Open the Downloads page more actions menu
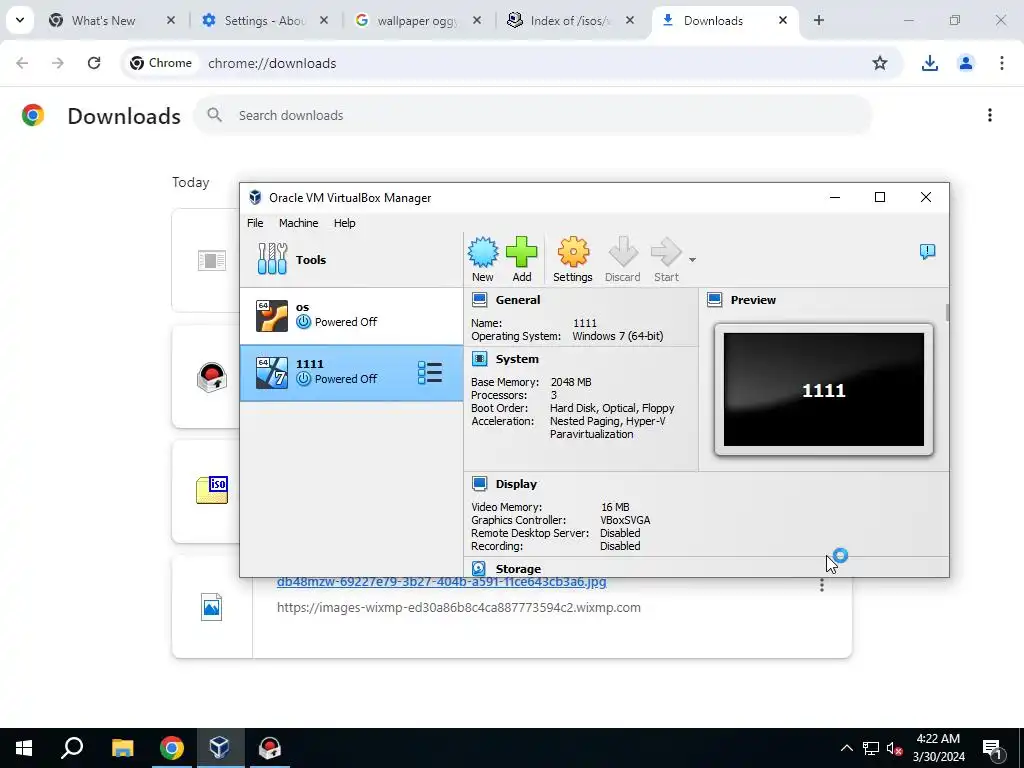1024x768 pixels. (x=989, y=116)
